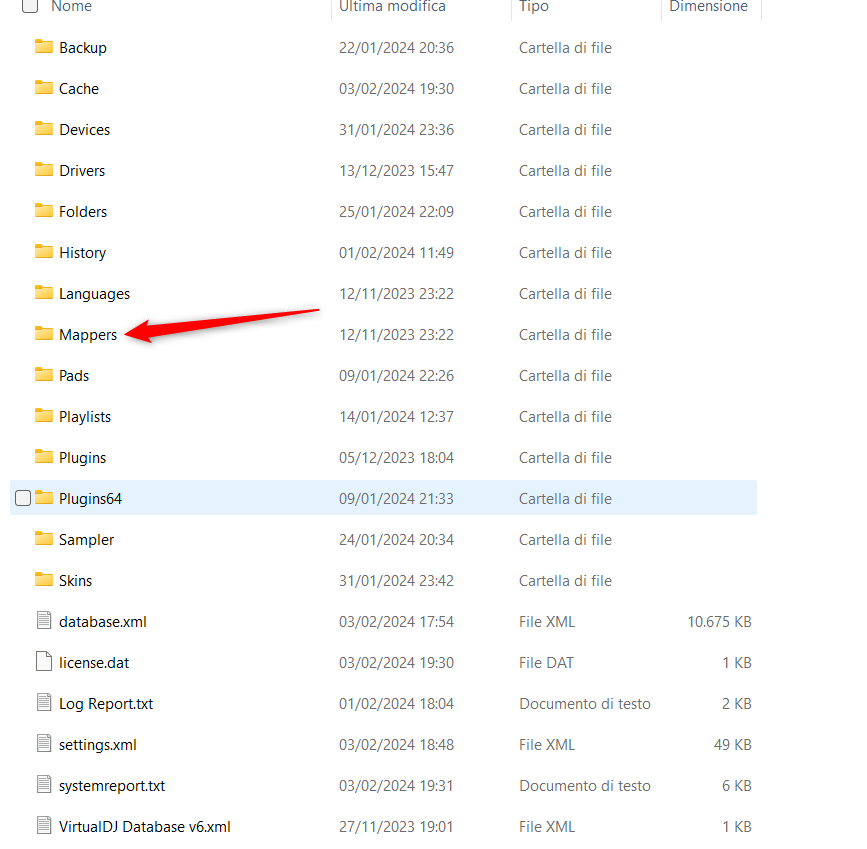Click the Backup folder icon
This screenshot has height=849, width=867.
tap(44, 46)
